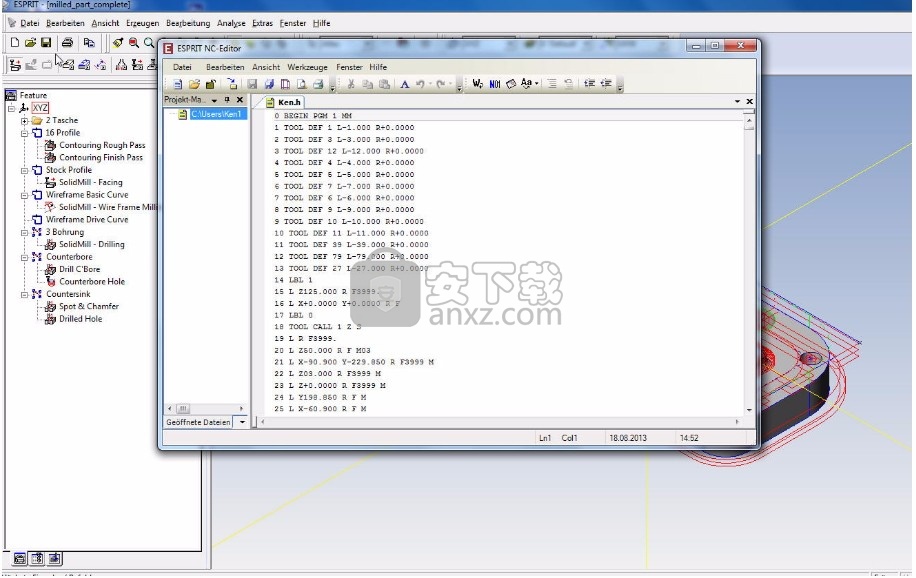This screenshot has width=916, height=578.
Task: Close the Projekt-Manager panel
Action: pos(240,100)
